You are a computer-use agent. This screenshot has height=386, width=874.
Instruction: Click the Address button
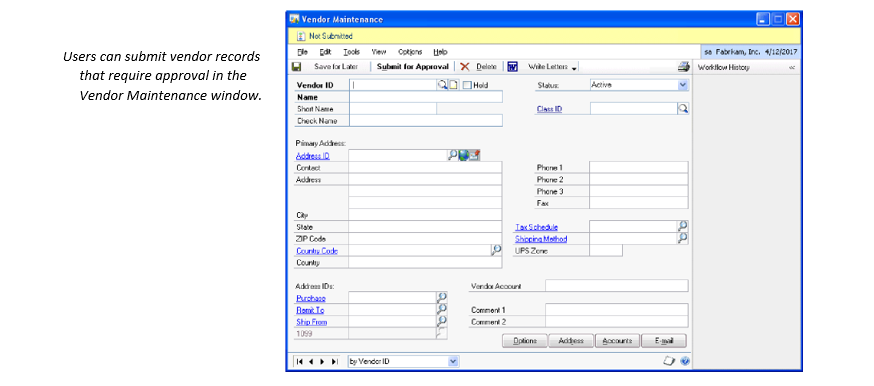point(571,341)
